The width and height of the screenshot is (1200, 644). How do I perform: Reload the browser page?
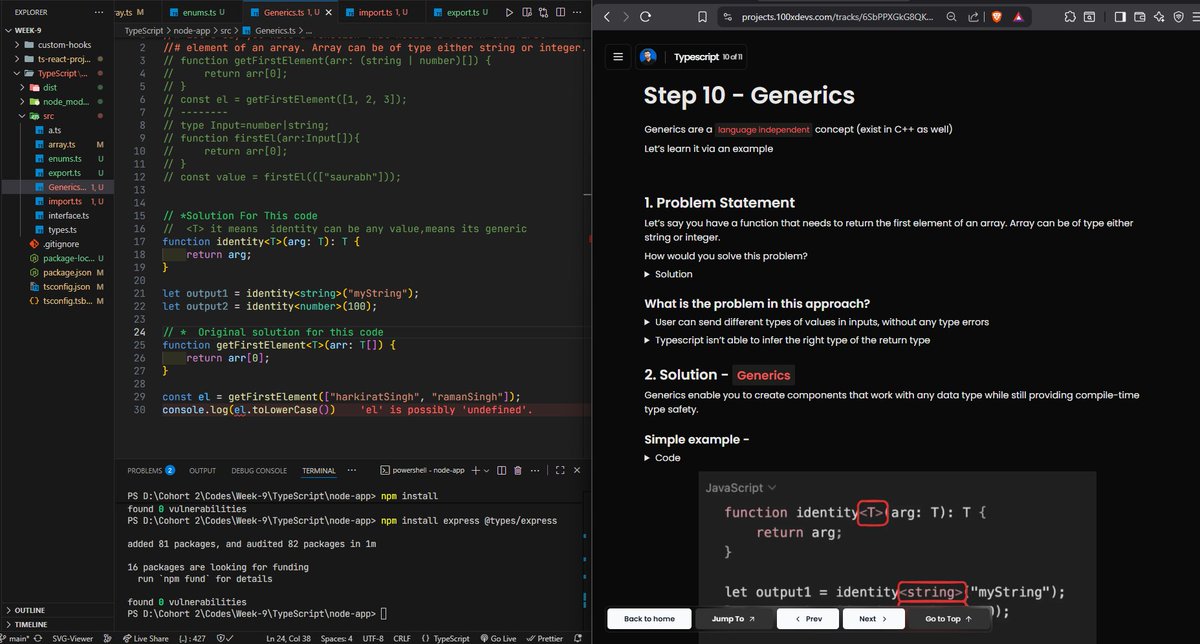646,17
